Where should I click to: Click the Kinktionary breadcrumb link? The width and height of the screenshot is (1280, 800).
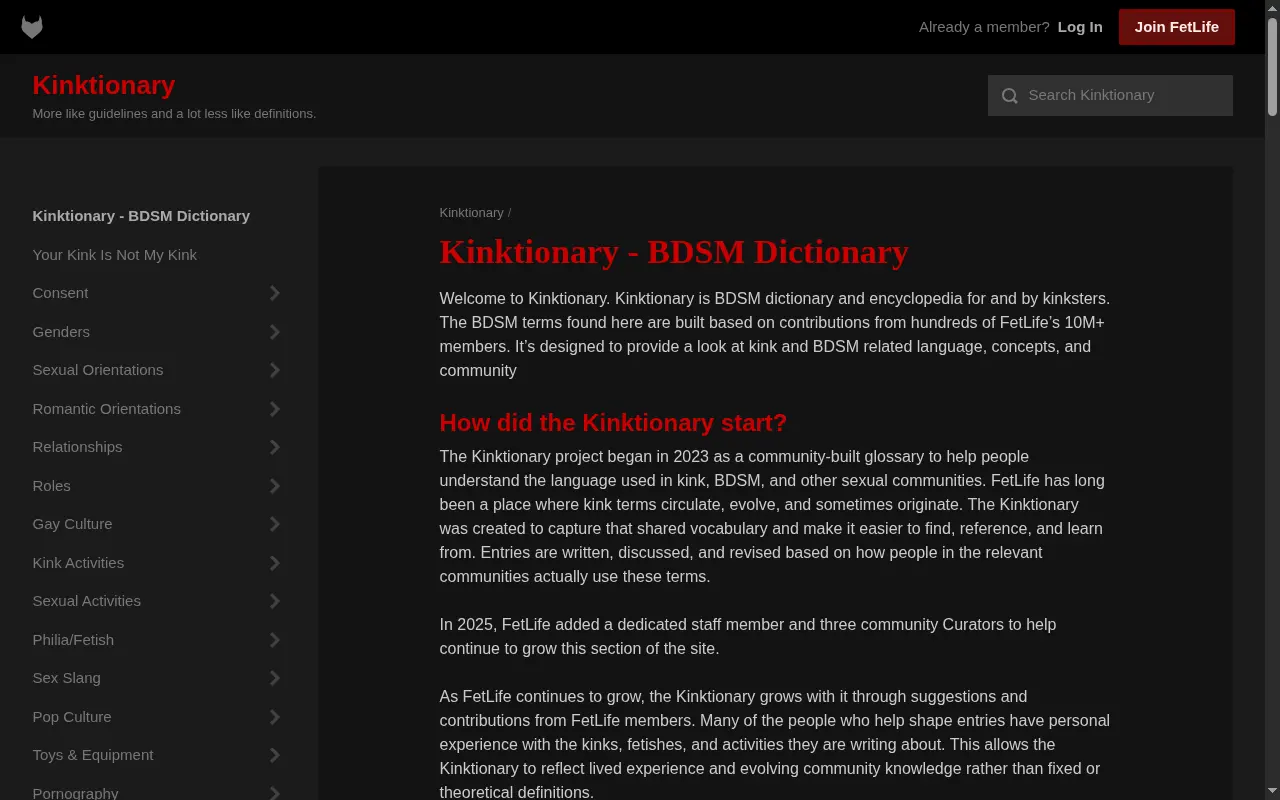(471, 213)
